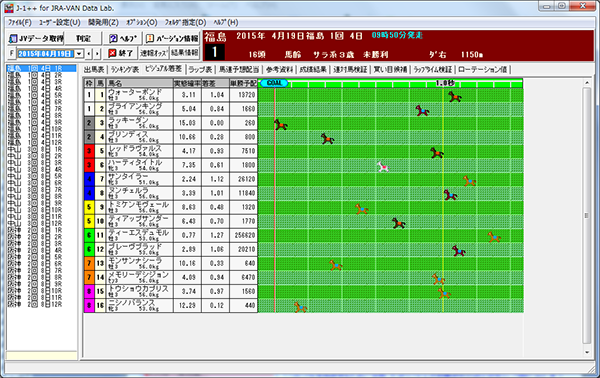600x378 pixels.
Task: Switch to the ローテーション値 tab
Action: 483,70
